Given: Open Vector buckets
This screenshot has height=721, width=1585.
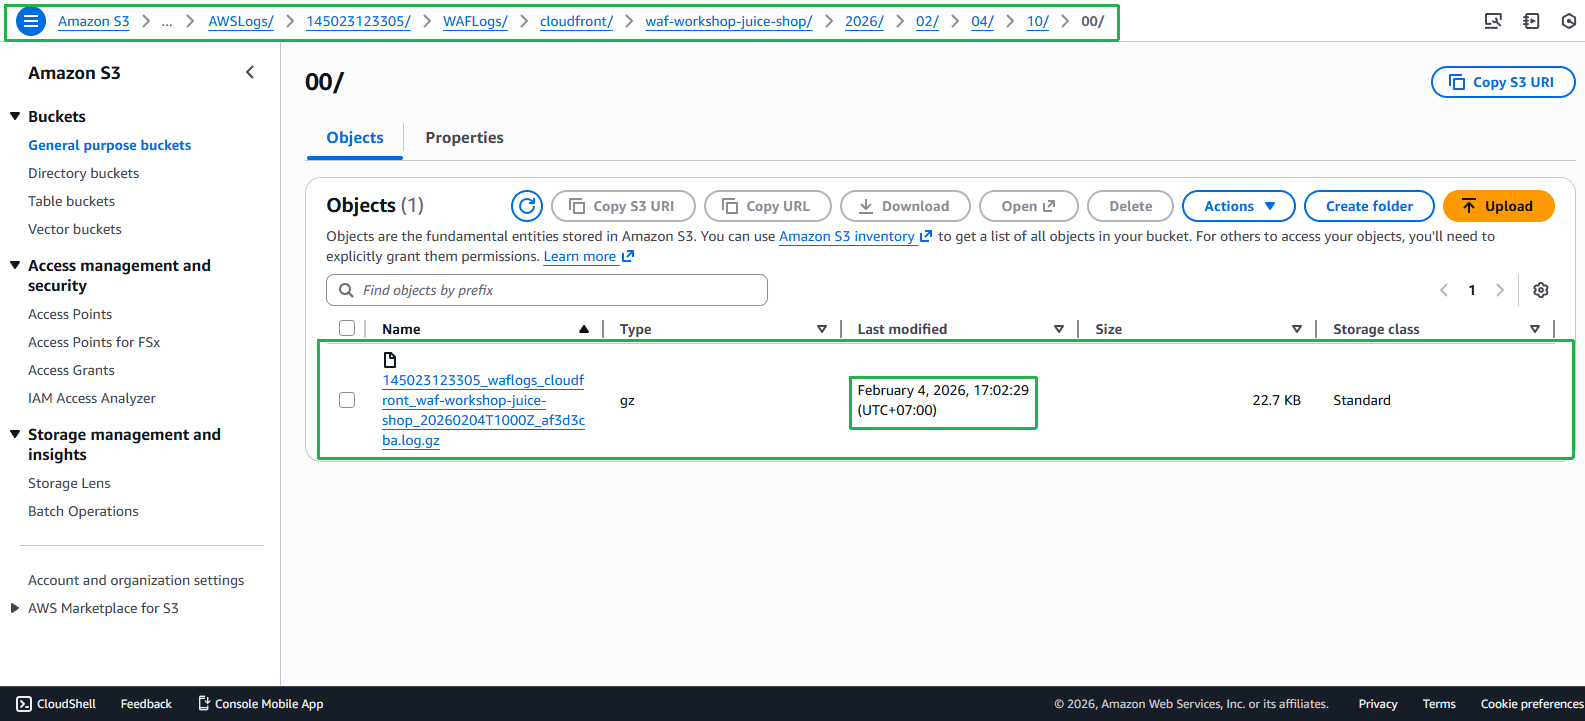Looking at the screenshot, I should [74, 229].
